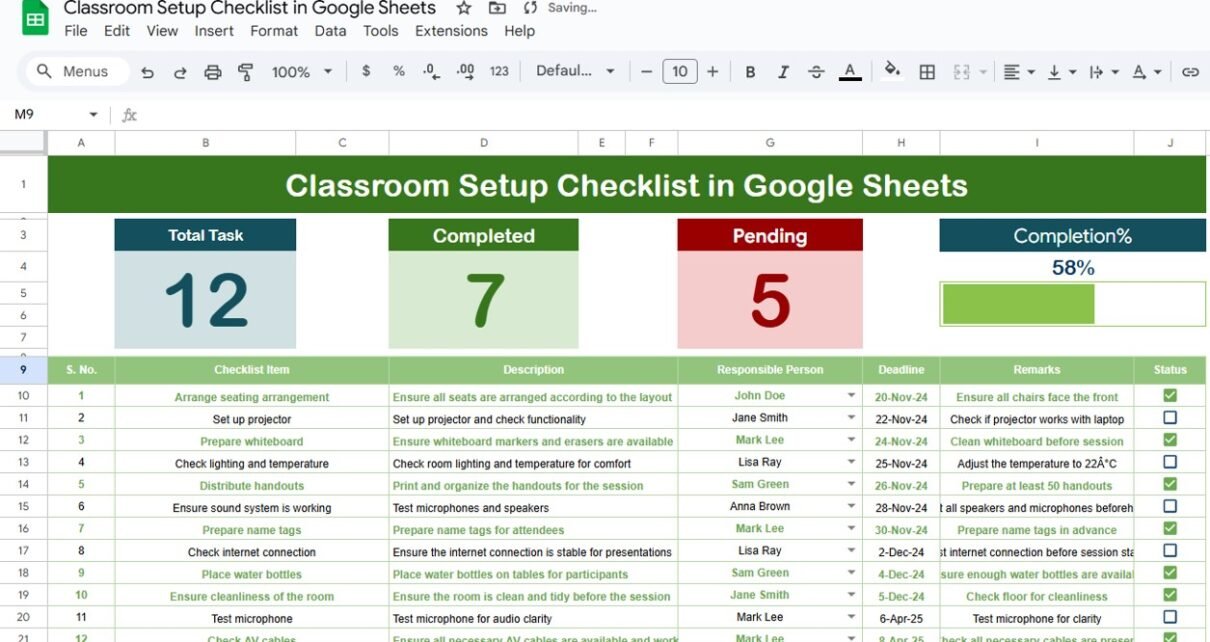Uncheck status for Prepare name tags row

[x=1170, y=528]
